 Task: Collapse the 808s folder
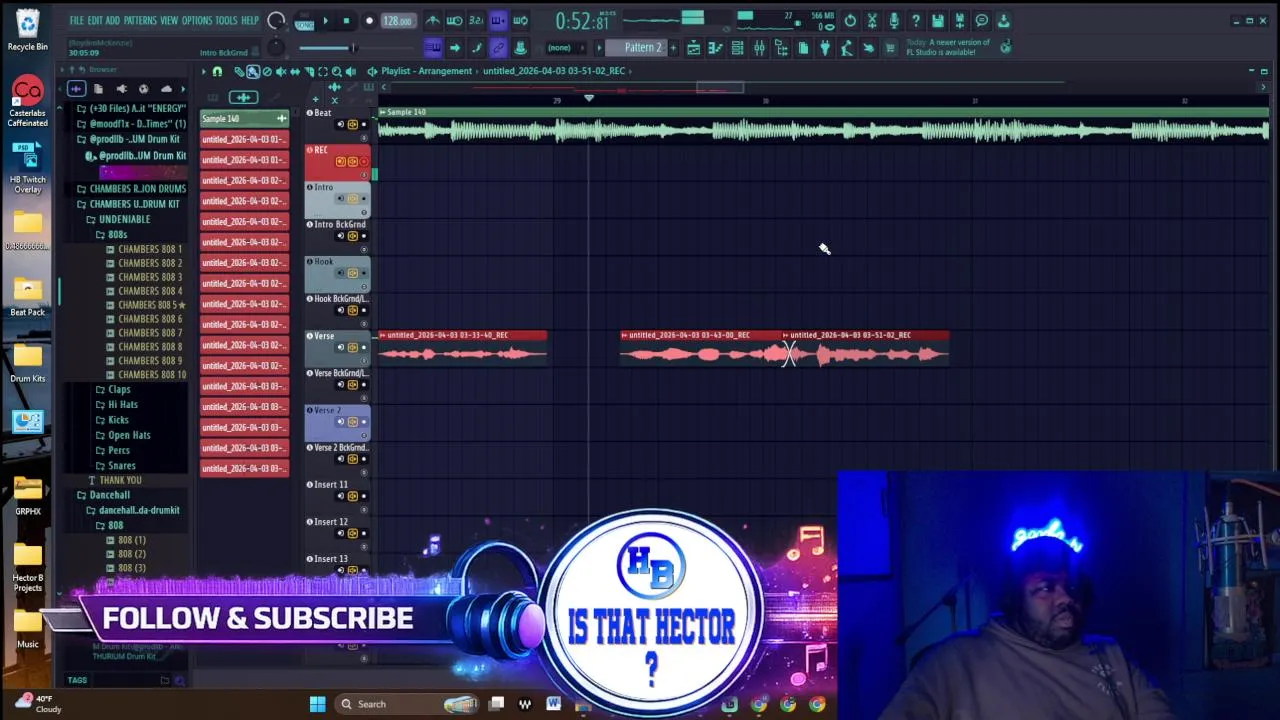(111, 234)
